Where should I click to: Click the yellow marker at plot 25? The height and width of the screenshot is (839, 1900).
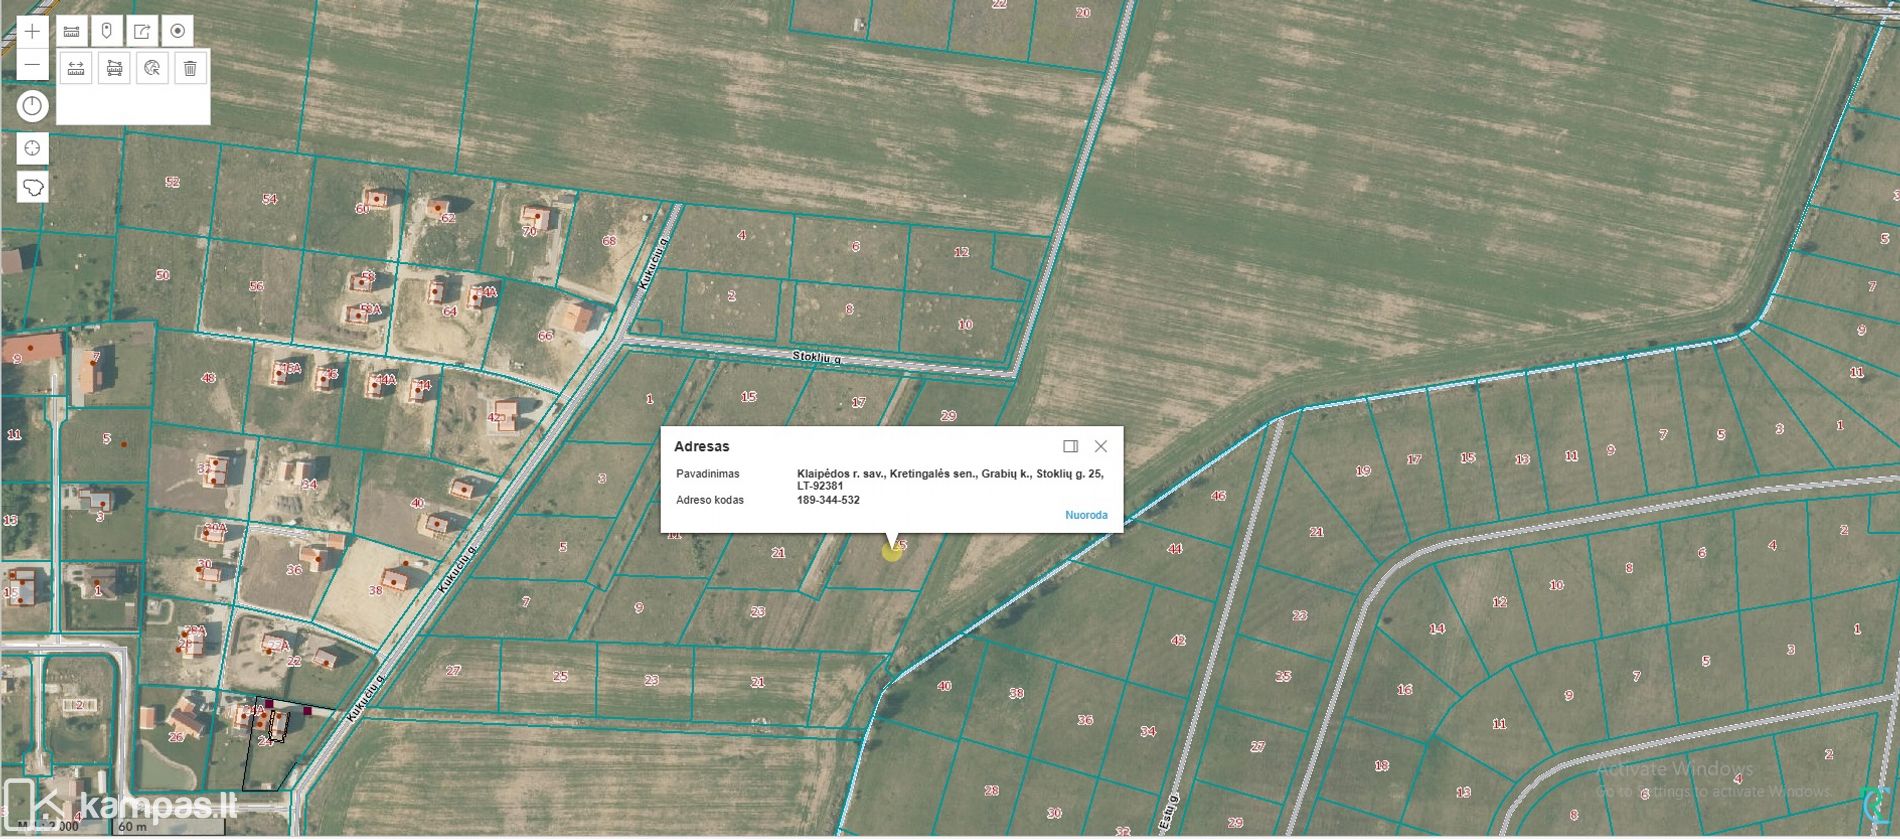(891, 551)
